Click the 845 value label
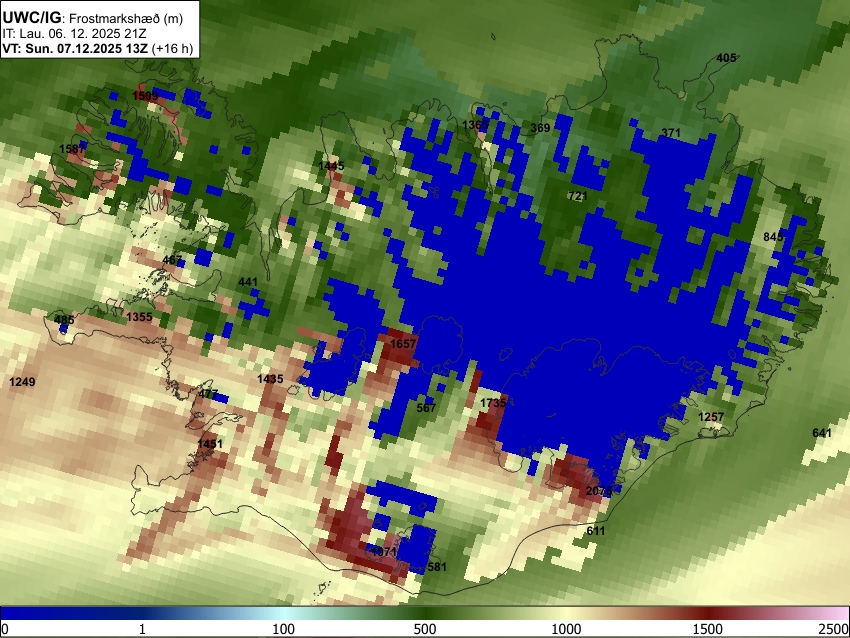 coord(773,236)
